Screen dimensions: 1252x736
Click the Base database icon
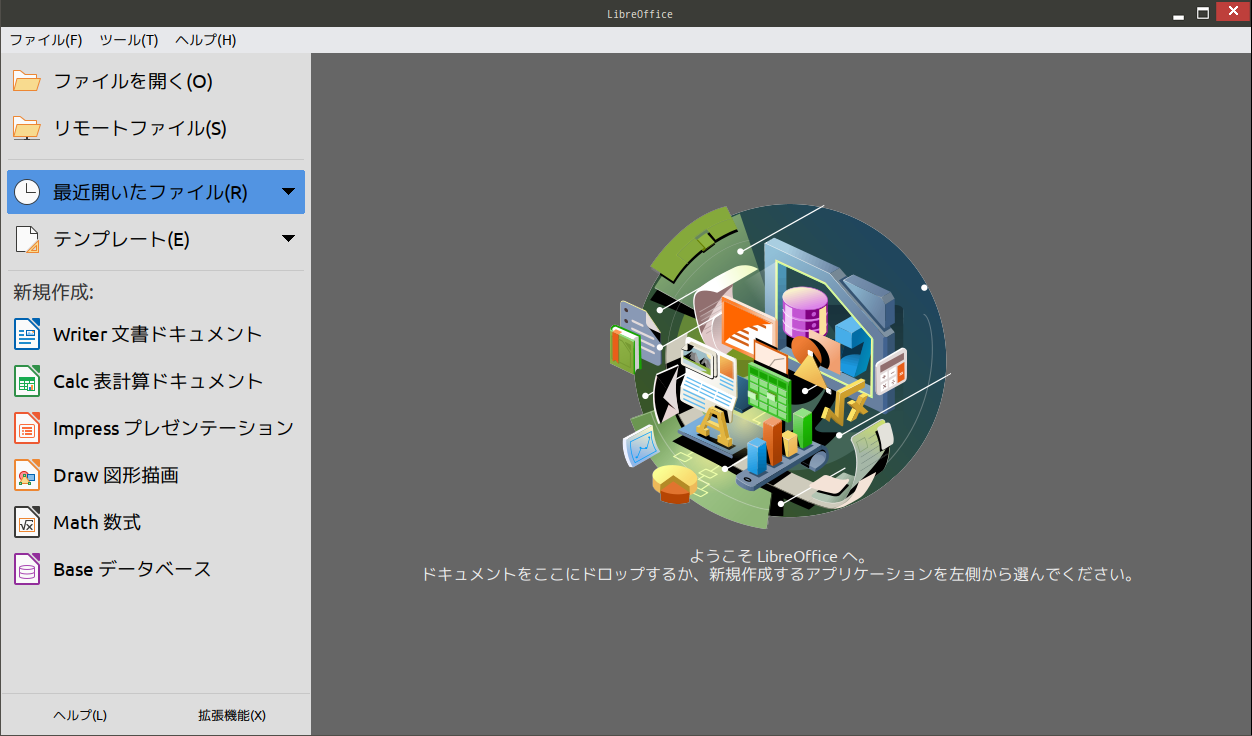coord(27,569)
